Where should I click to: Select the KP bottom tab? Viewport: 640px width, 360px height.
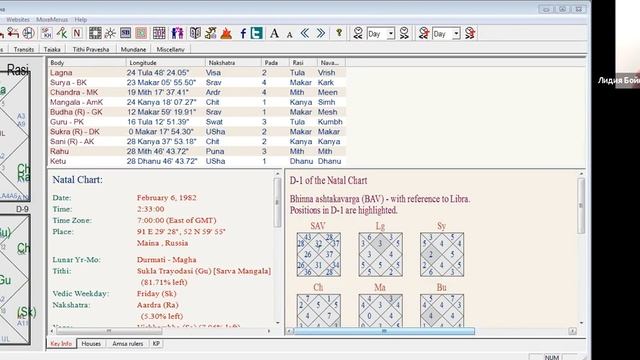pyautogui.click(x=156, y=344)
